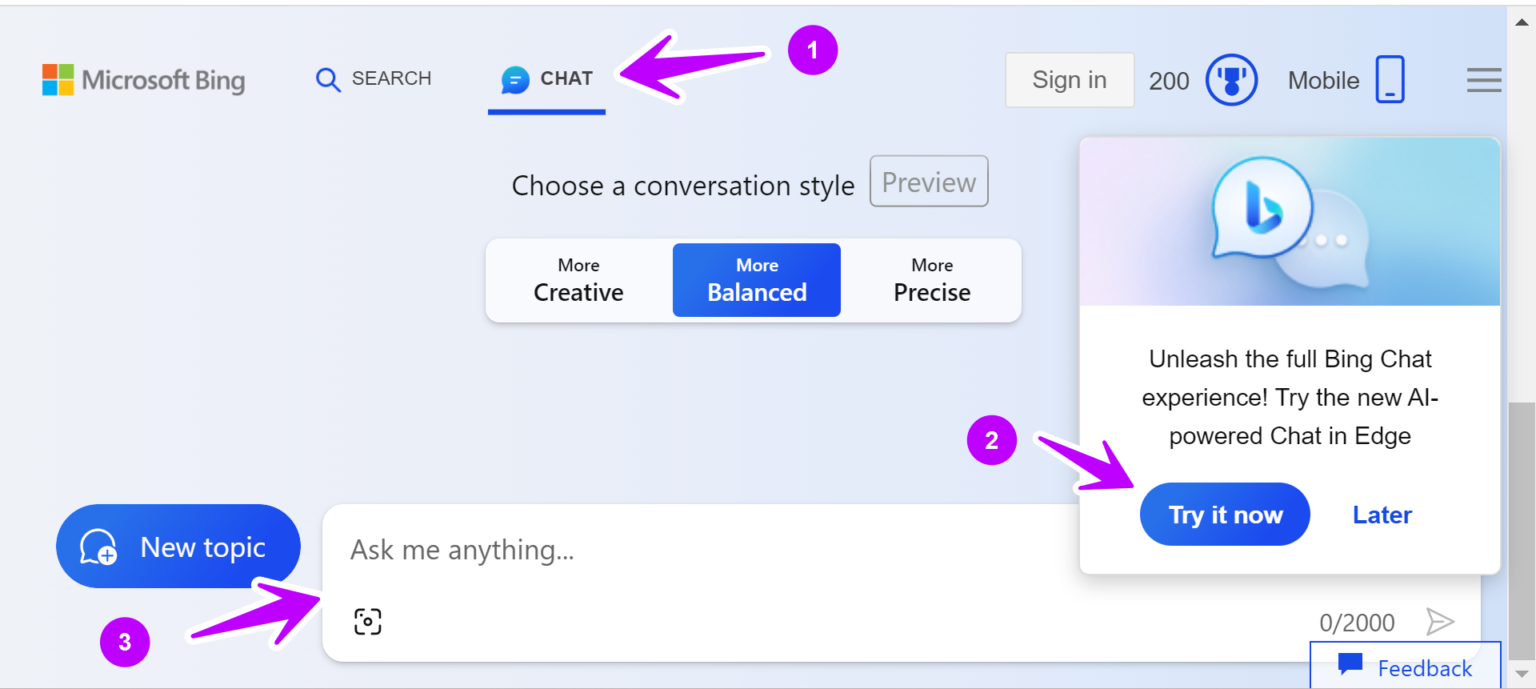This screenshot has width=1536, height=689.
Task: Click the send arrow icon
Action: tap(1439, 622)
